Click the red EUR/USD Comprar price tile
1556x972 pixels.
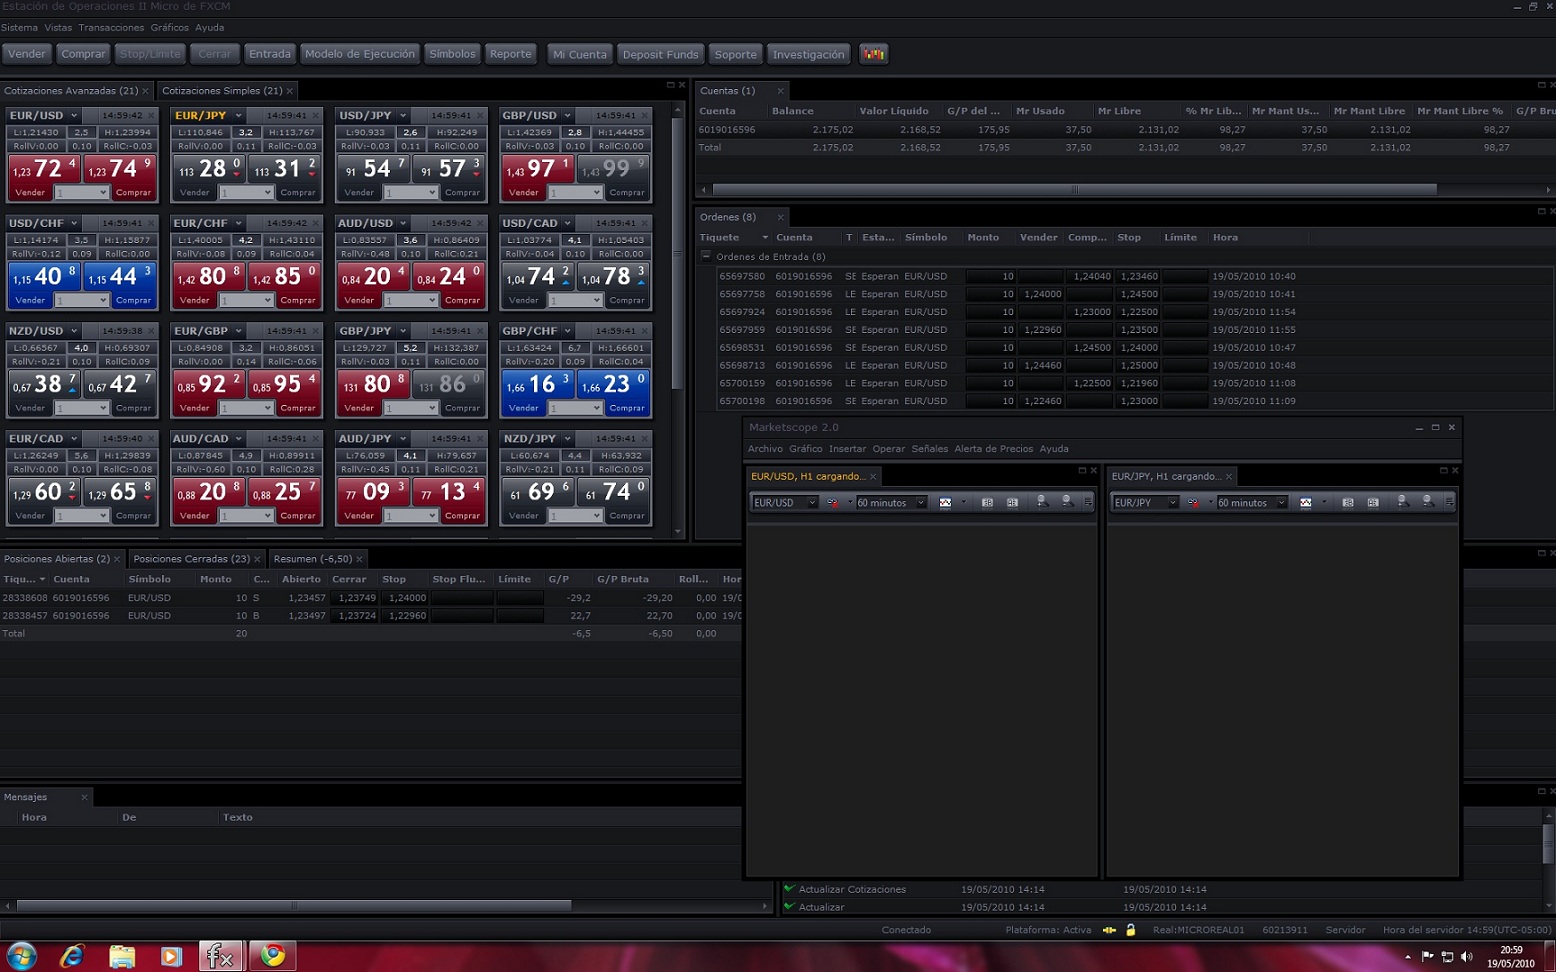[120, 177]
